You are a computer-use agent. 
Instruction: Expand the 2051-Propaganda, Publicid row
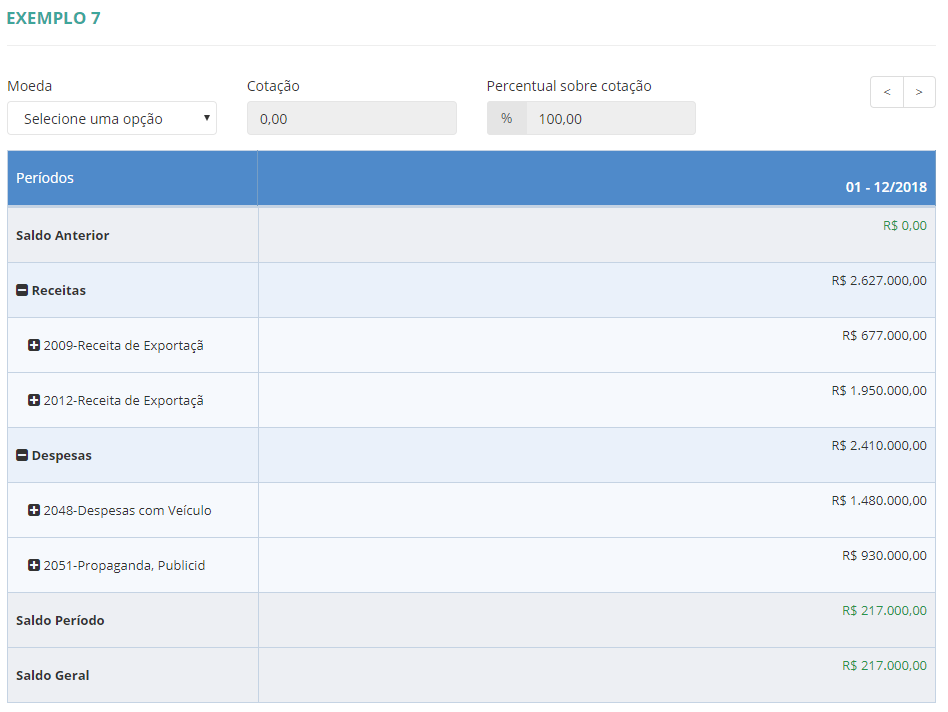coord(34,566)
